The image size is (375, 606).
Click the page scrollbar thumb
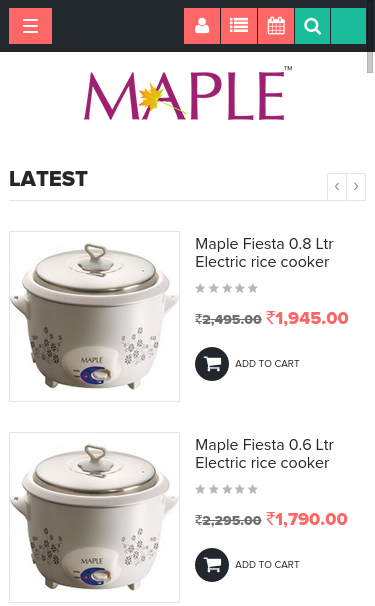click(370, 62)
